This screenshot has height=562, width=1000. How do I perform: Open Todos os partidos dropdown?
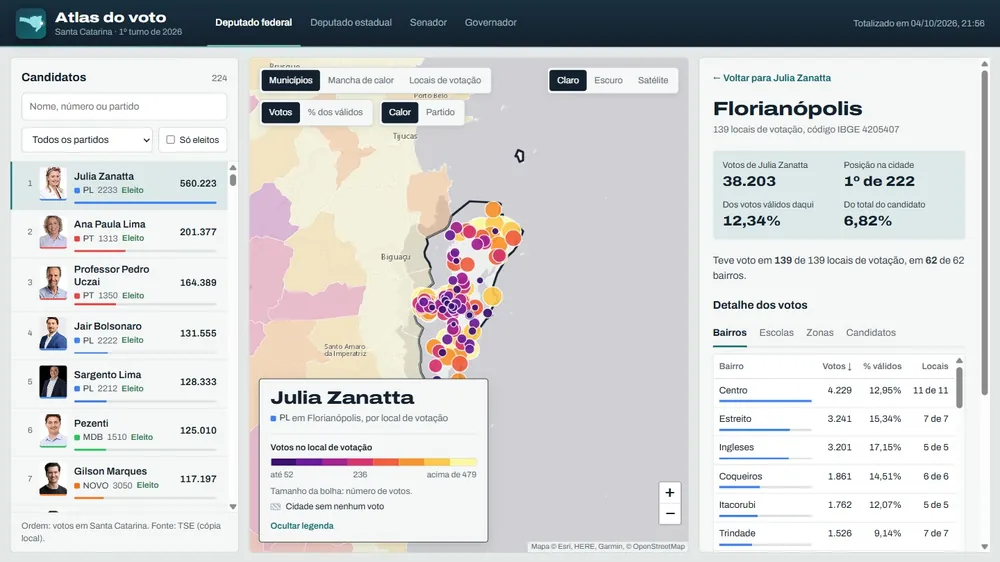click(87, 140)
